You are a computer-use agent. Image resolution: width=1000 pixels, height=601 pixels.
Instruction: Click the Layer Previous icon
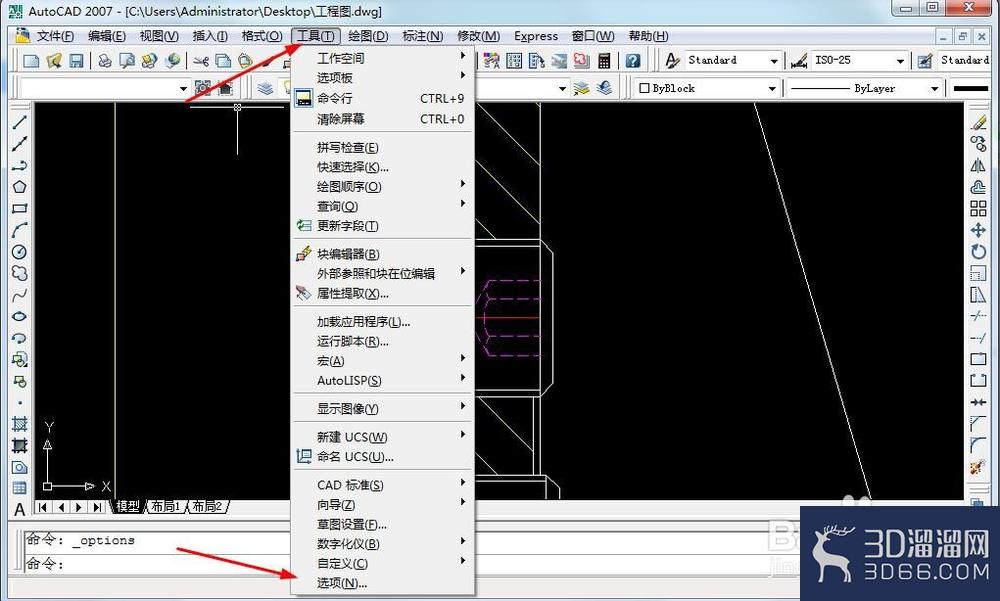pos(604,88)
